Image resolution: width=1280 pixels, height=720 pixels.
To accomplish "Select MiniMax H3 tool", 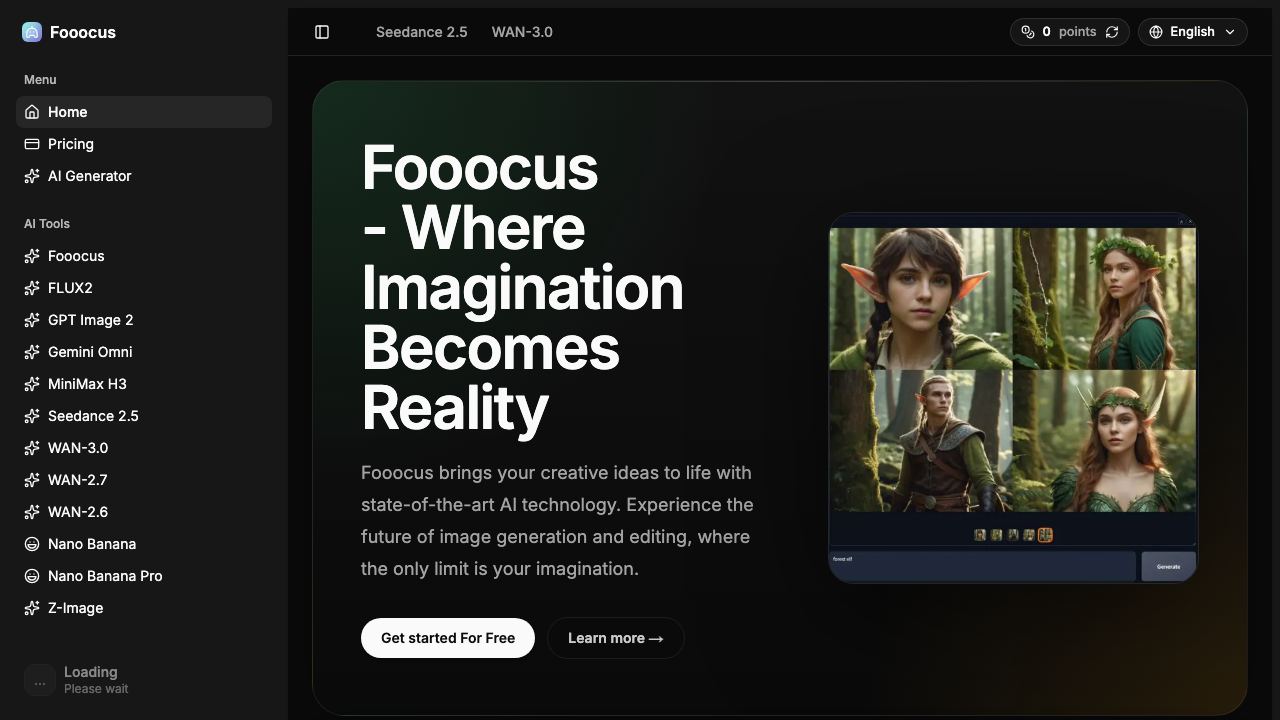I will [144, 384].
